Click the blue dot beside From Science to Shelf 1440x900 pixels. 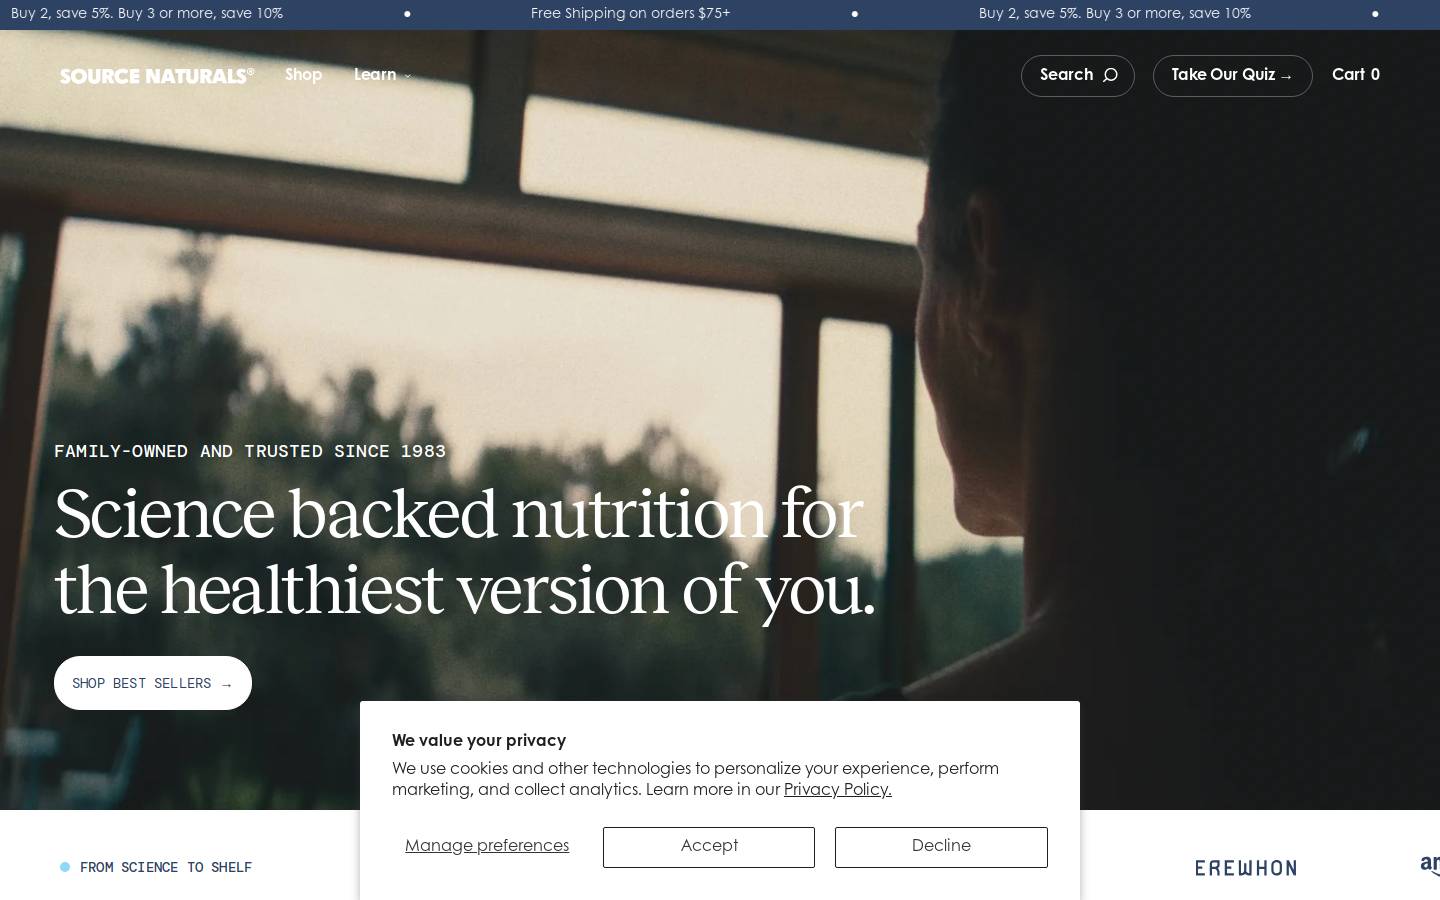65,867
